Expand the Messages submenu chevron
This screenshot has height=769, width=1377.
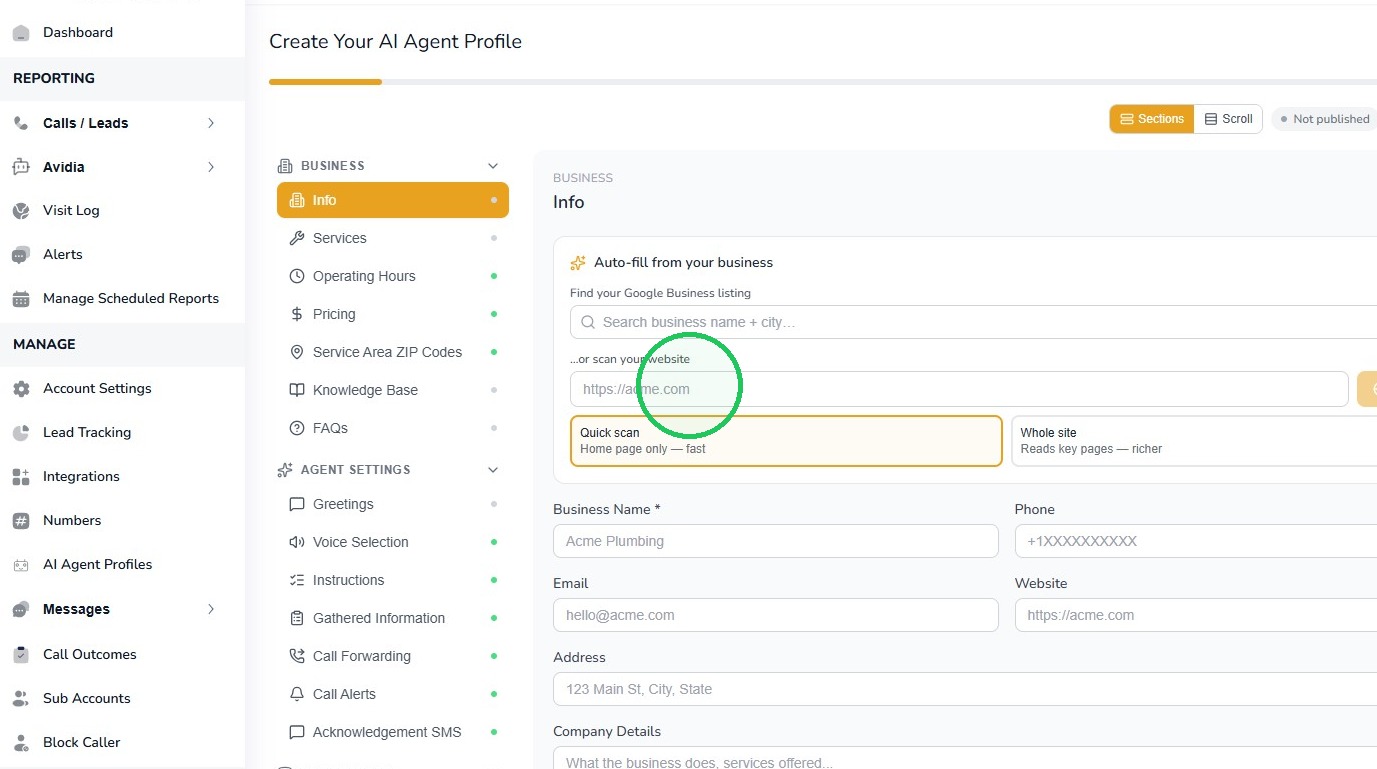point(211,609)
